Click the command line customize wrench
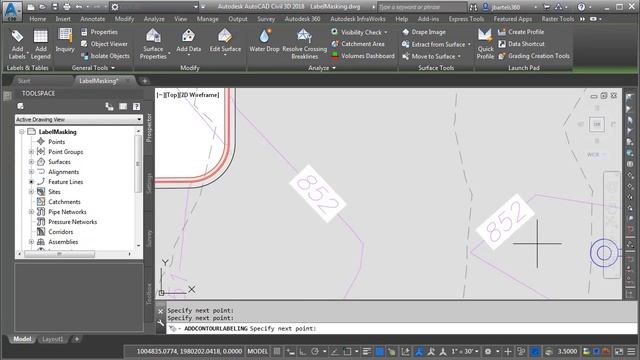The height and width of the screenshot is (360, 640). point(160,323)
